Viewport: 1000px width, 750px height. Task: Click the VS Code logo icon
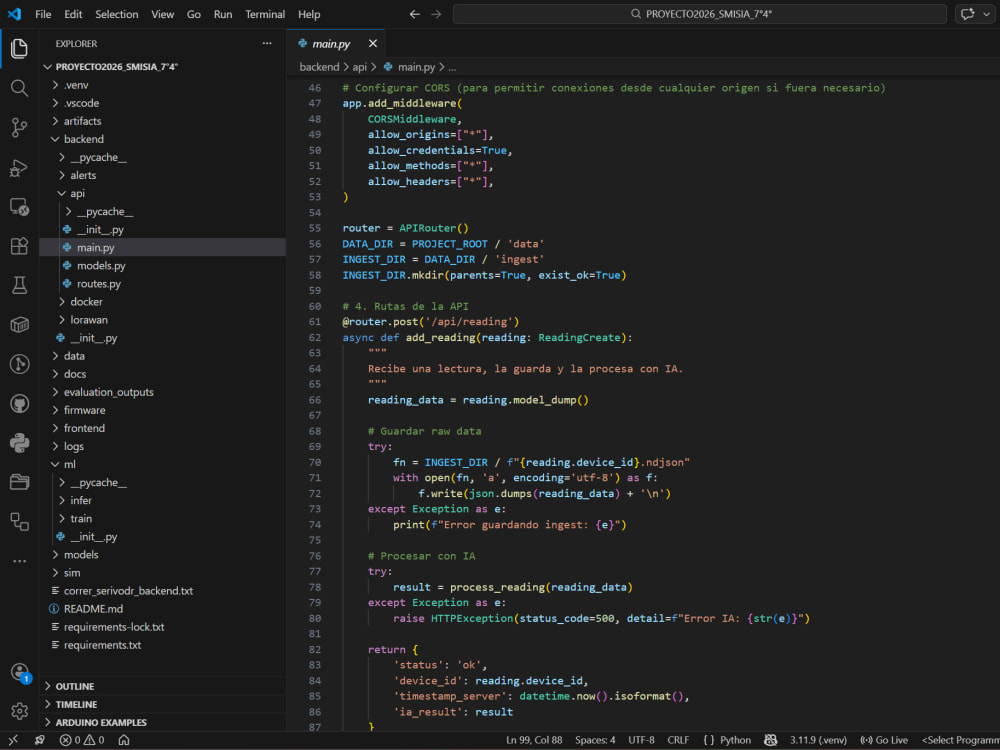(14, 13)
